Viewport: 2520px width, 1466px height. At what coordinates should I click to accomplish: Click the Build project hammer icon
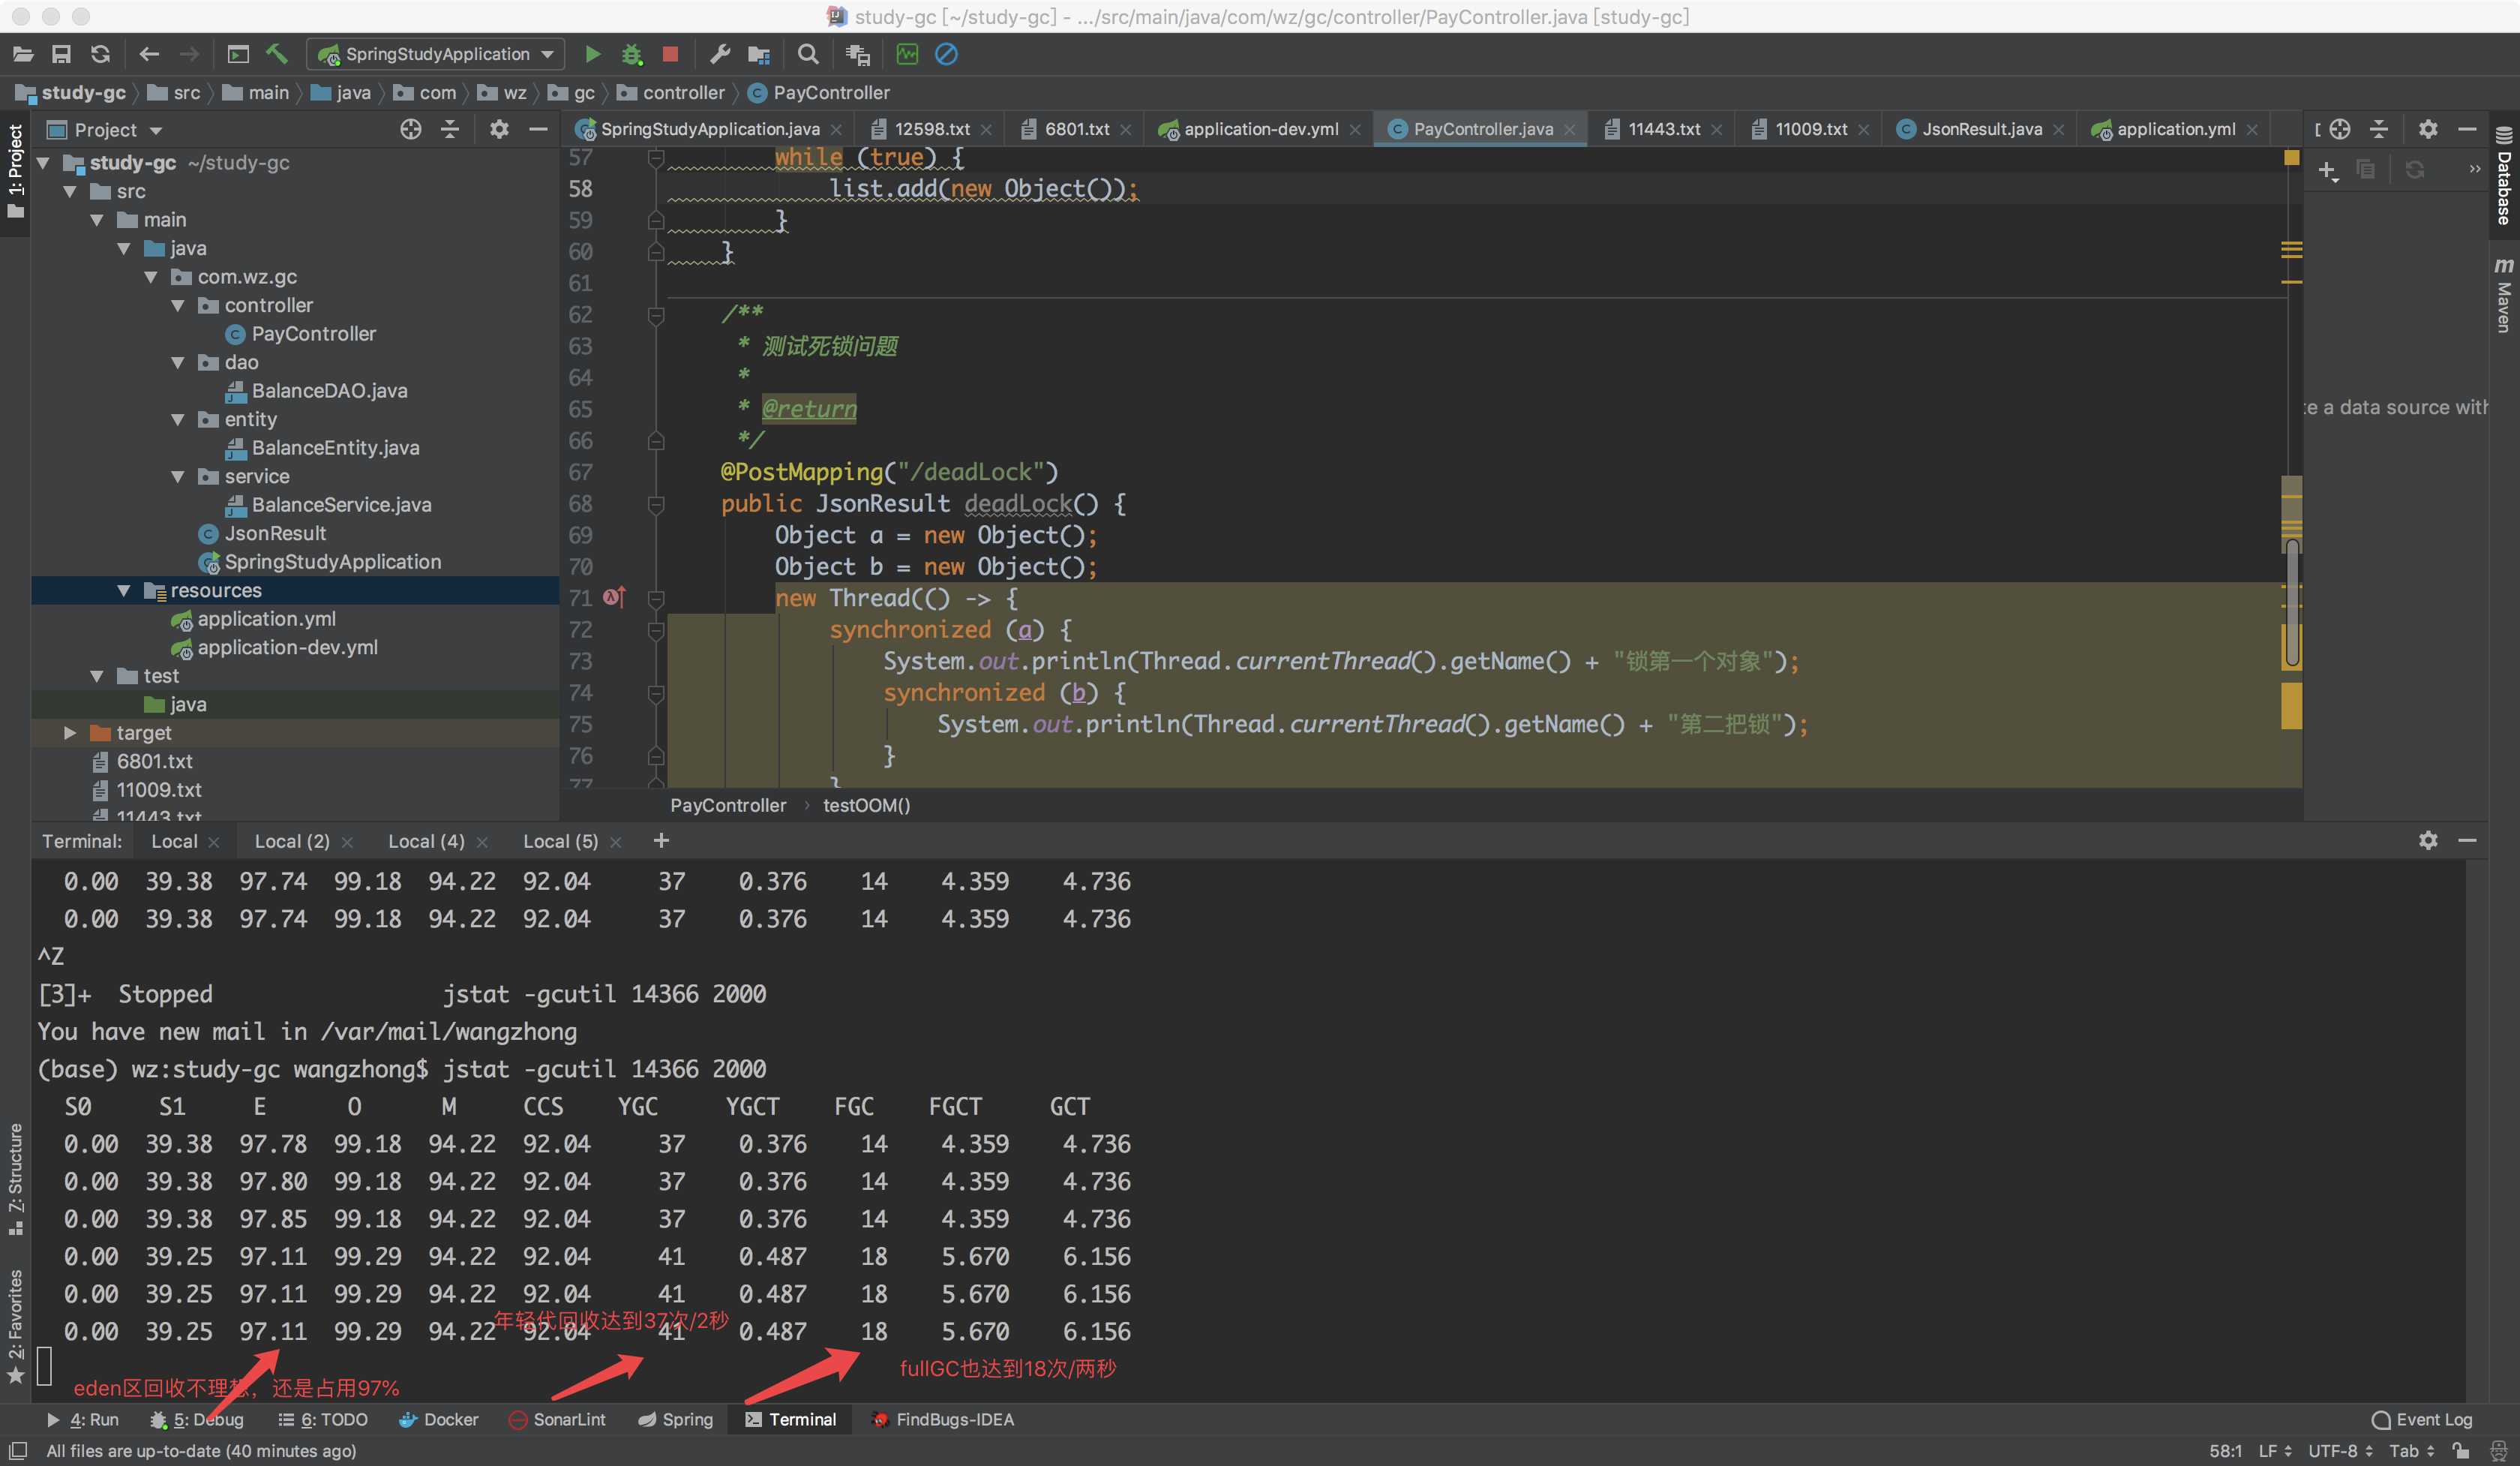(277, 54)
